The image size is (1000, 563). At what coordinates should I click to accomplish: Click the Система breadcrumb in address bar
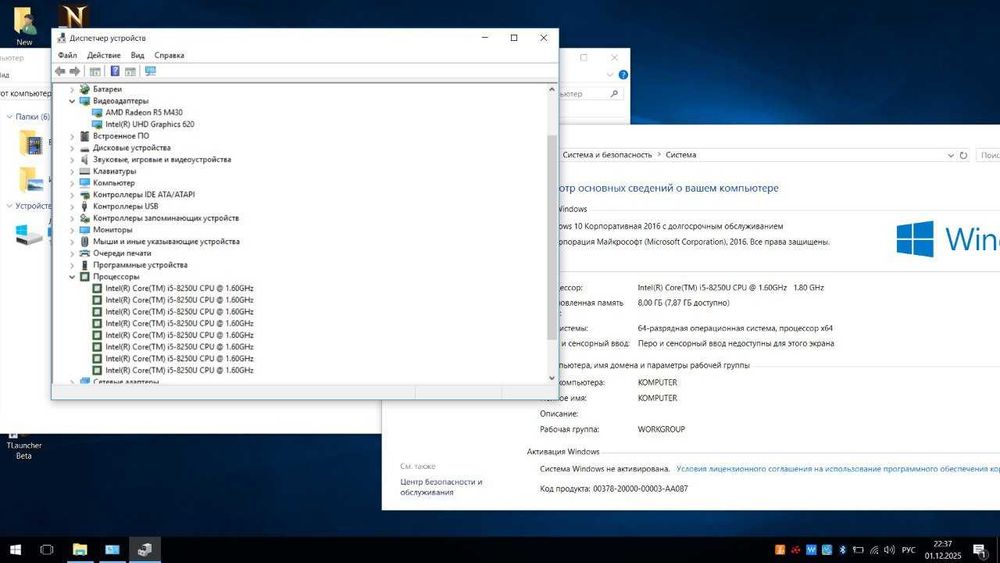tap(680, 155)
